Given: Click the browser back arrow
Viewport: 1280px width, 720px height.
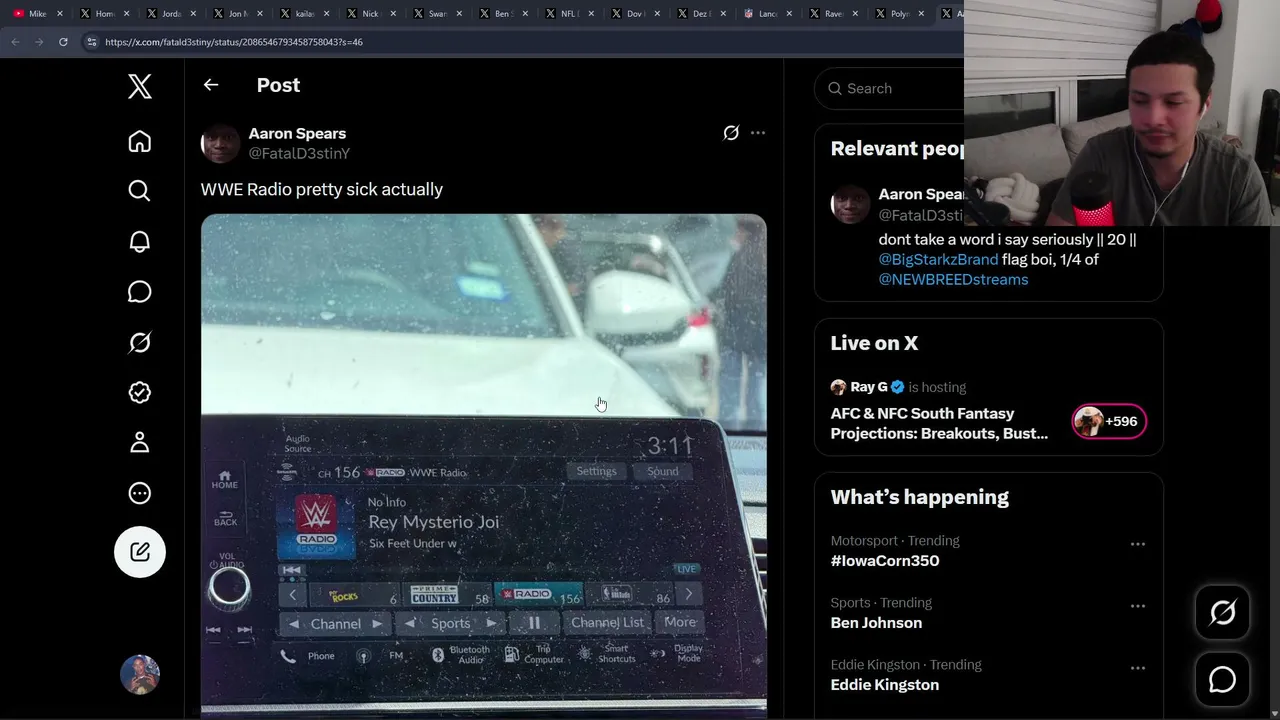Looking at the screenshot, I should pos(15,42).
